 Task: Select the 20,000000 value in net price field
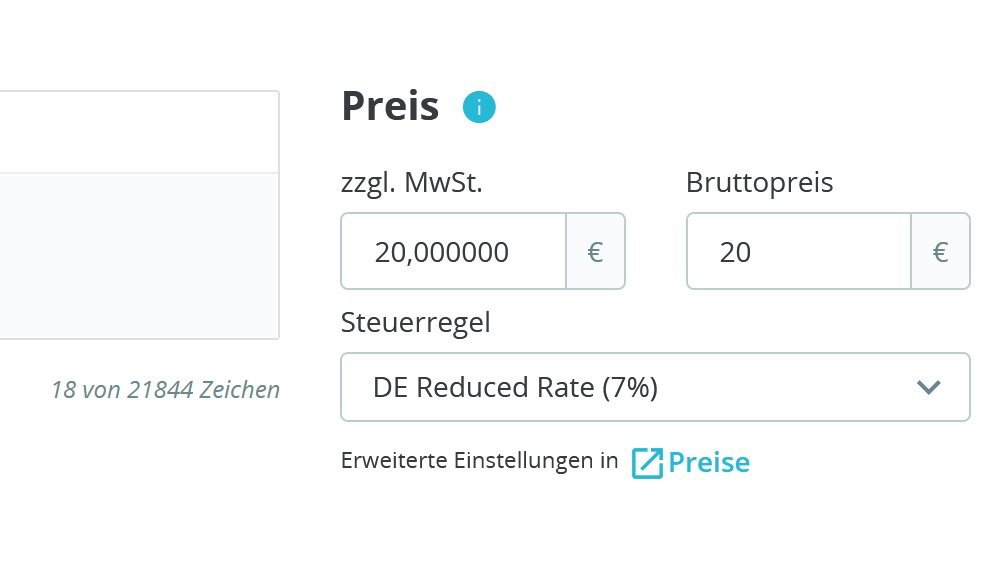pos(441,252)
